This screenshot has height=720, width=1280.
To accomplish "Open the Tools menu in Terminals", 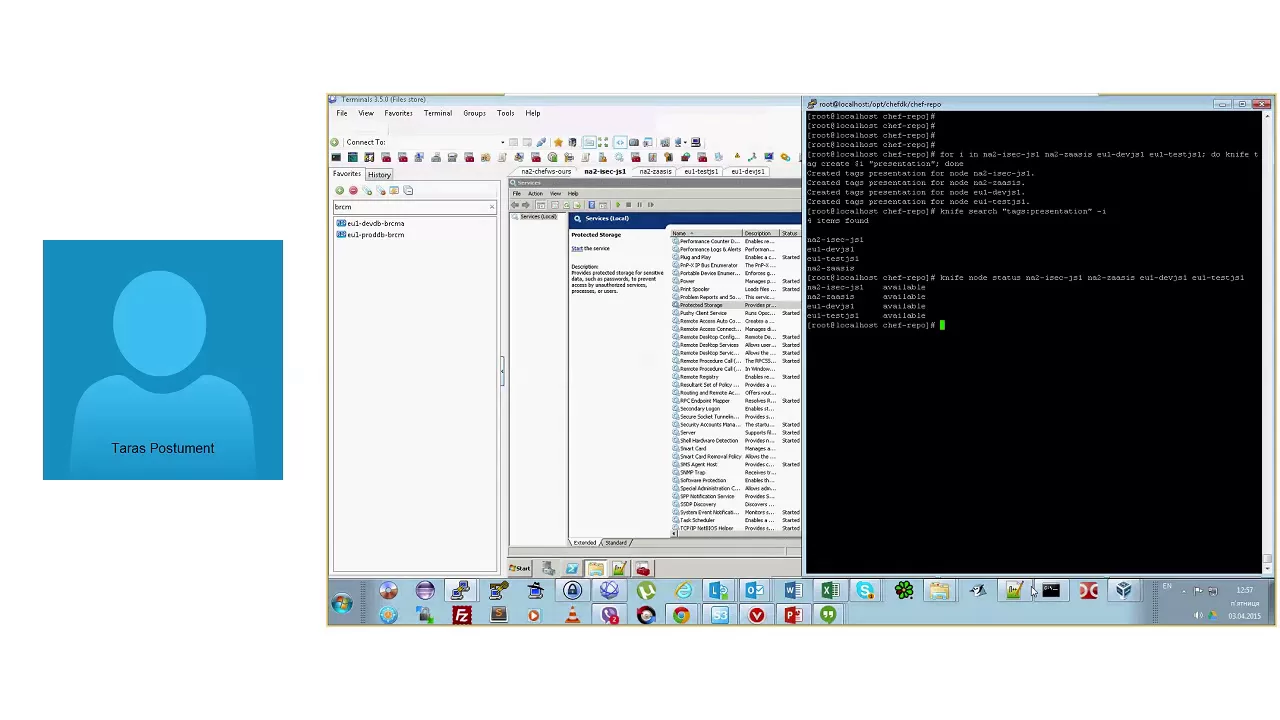I will (x=505, y=113).
